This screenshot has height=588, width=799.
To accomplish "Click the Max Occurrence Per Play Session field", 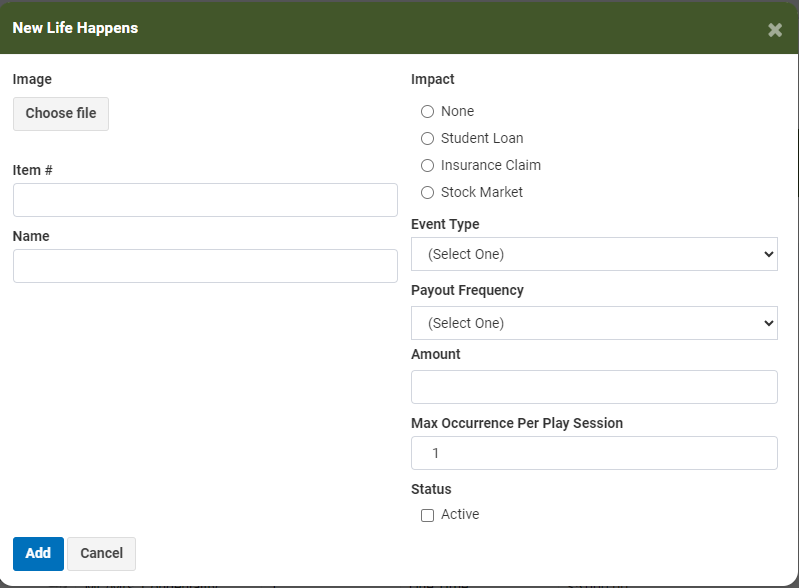I will click(594, 453).
